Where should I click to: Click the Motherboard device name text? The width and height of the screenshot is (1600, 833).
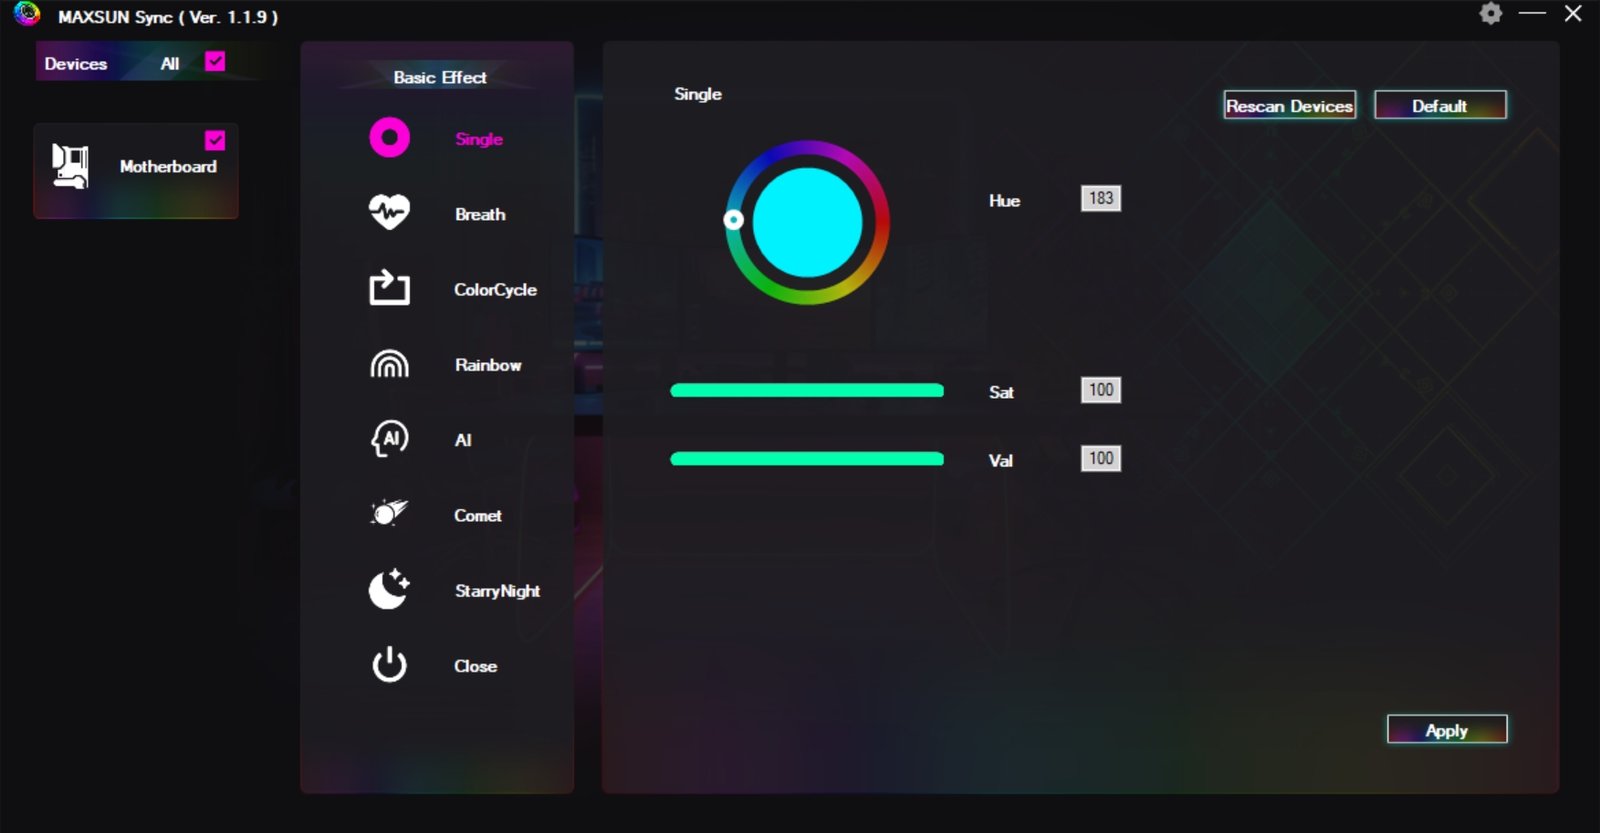point(168,167)
